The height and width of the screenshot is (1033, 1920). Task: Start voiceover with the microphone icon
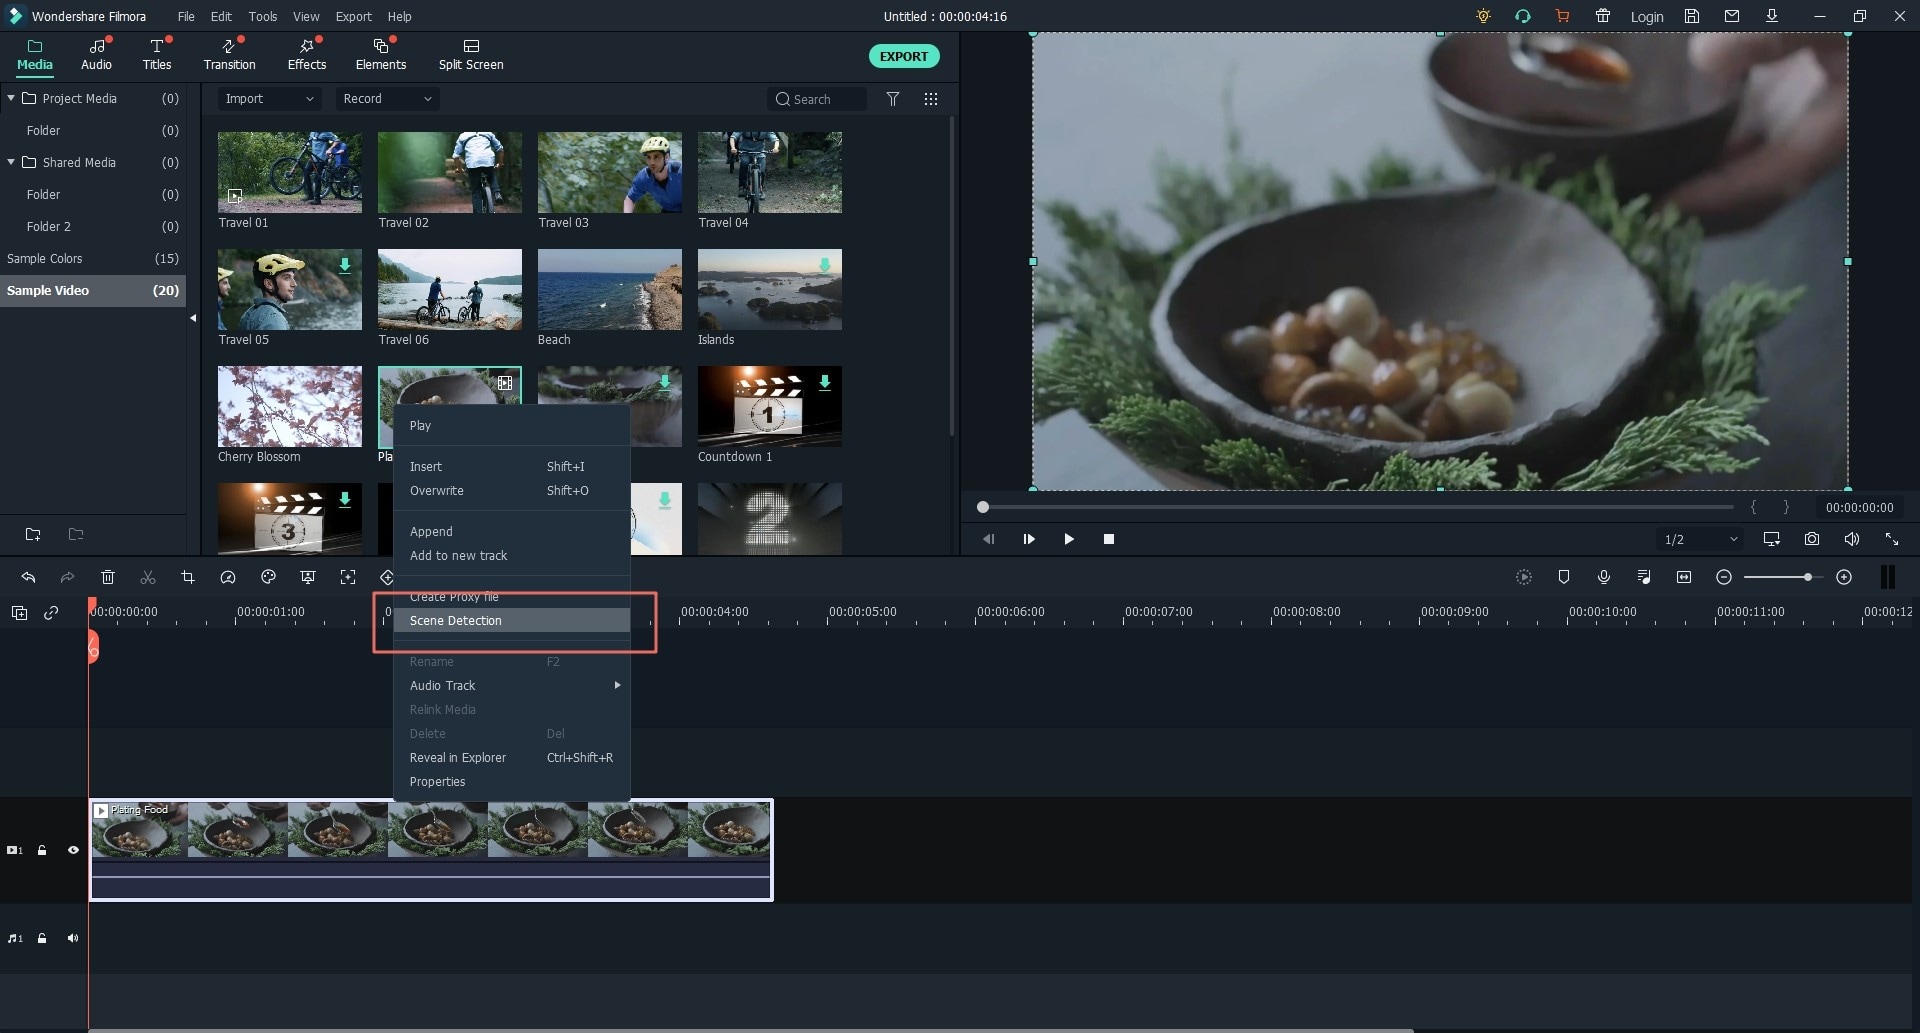(1604, 577)
